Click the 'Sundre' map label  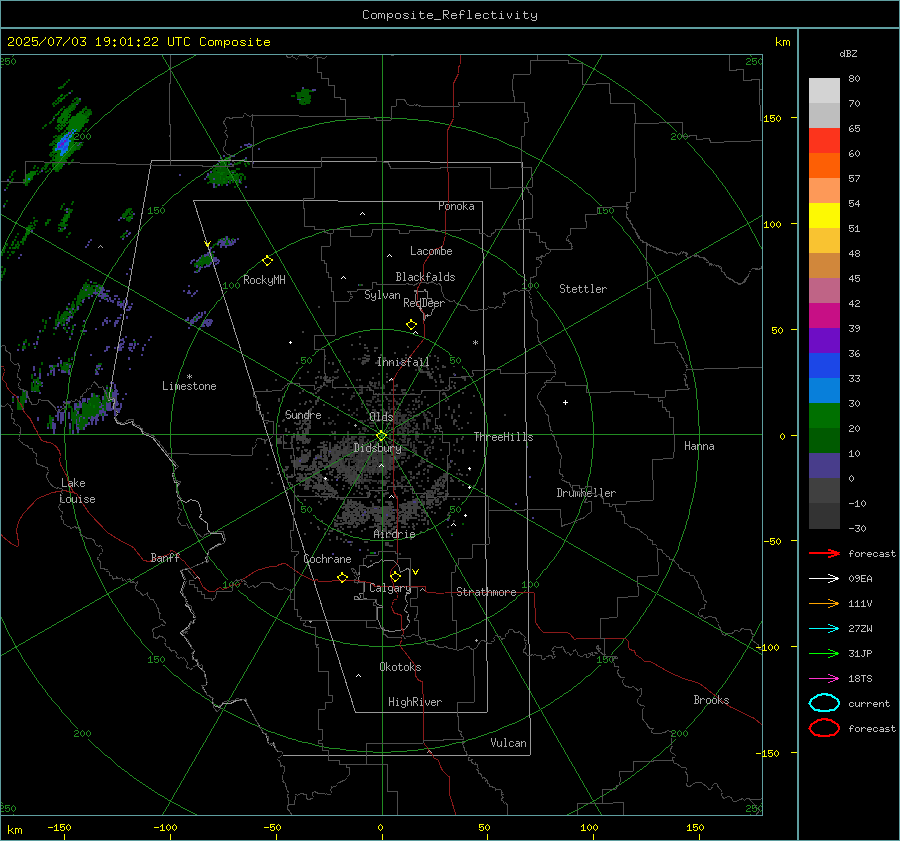click(x=303, y=414)
